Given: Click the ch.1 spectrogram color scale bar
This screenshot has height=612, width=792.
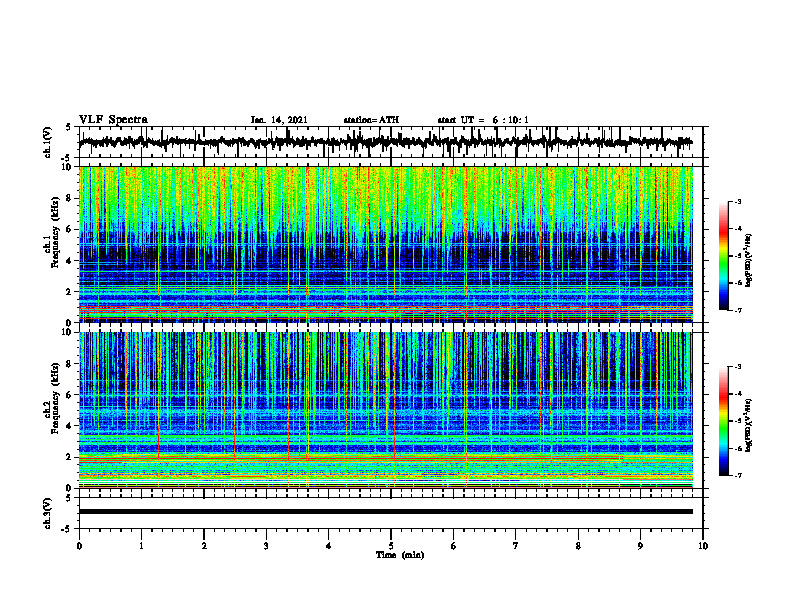Looking at the screenshot, I should [724, 256].
